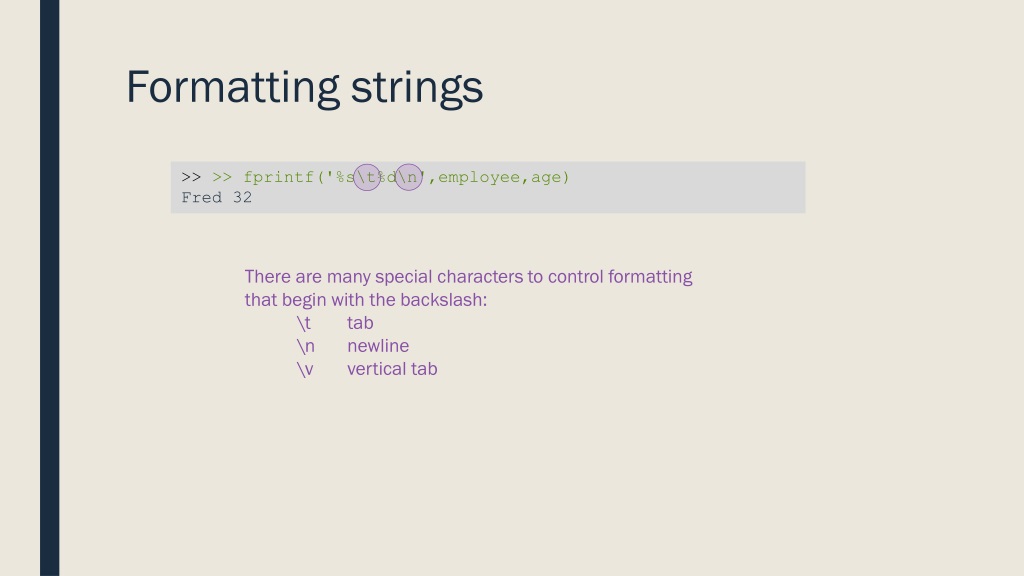
Task: Click the "tab" description text
Action: tap(360, 323)
